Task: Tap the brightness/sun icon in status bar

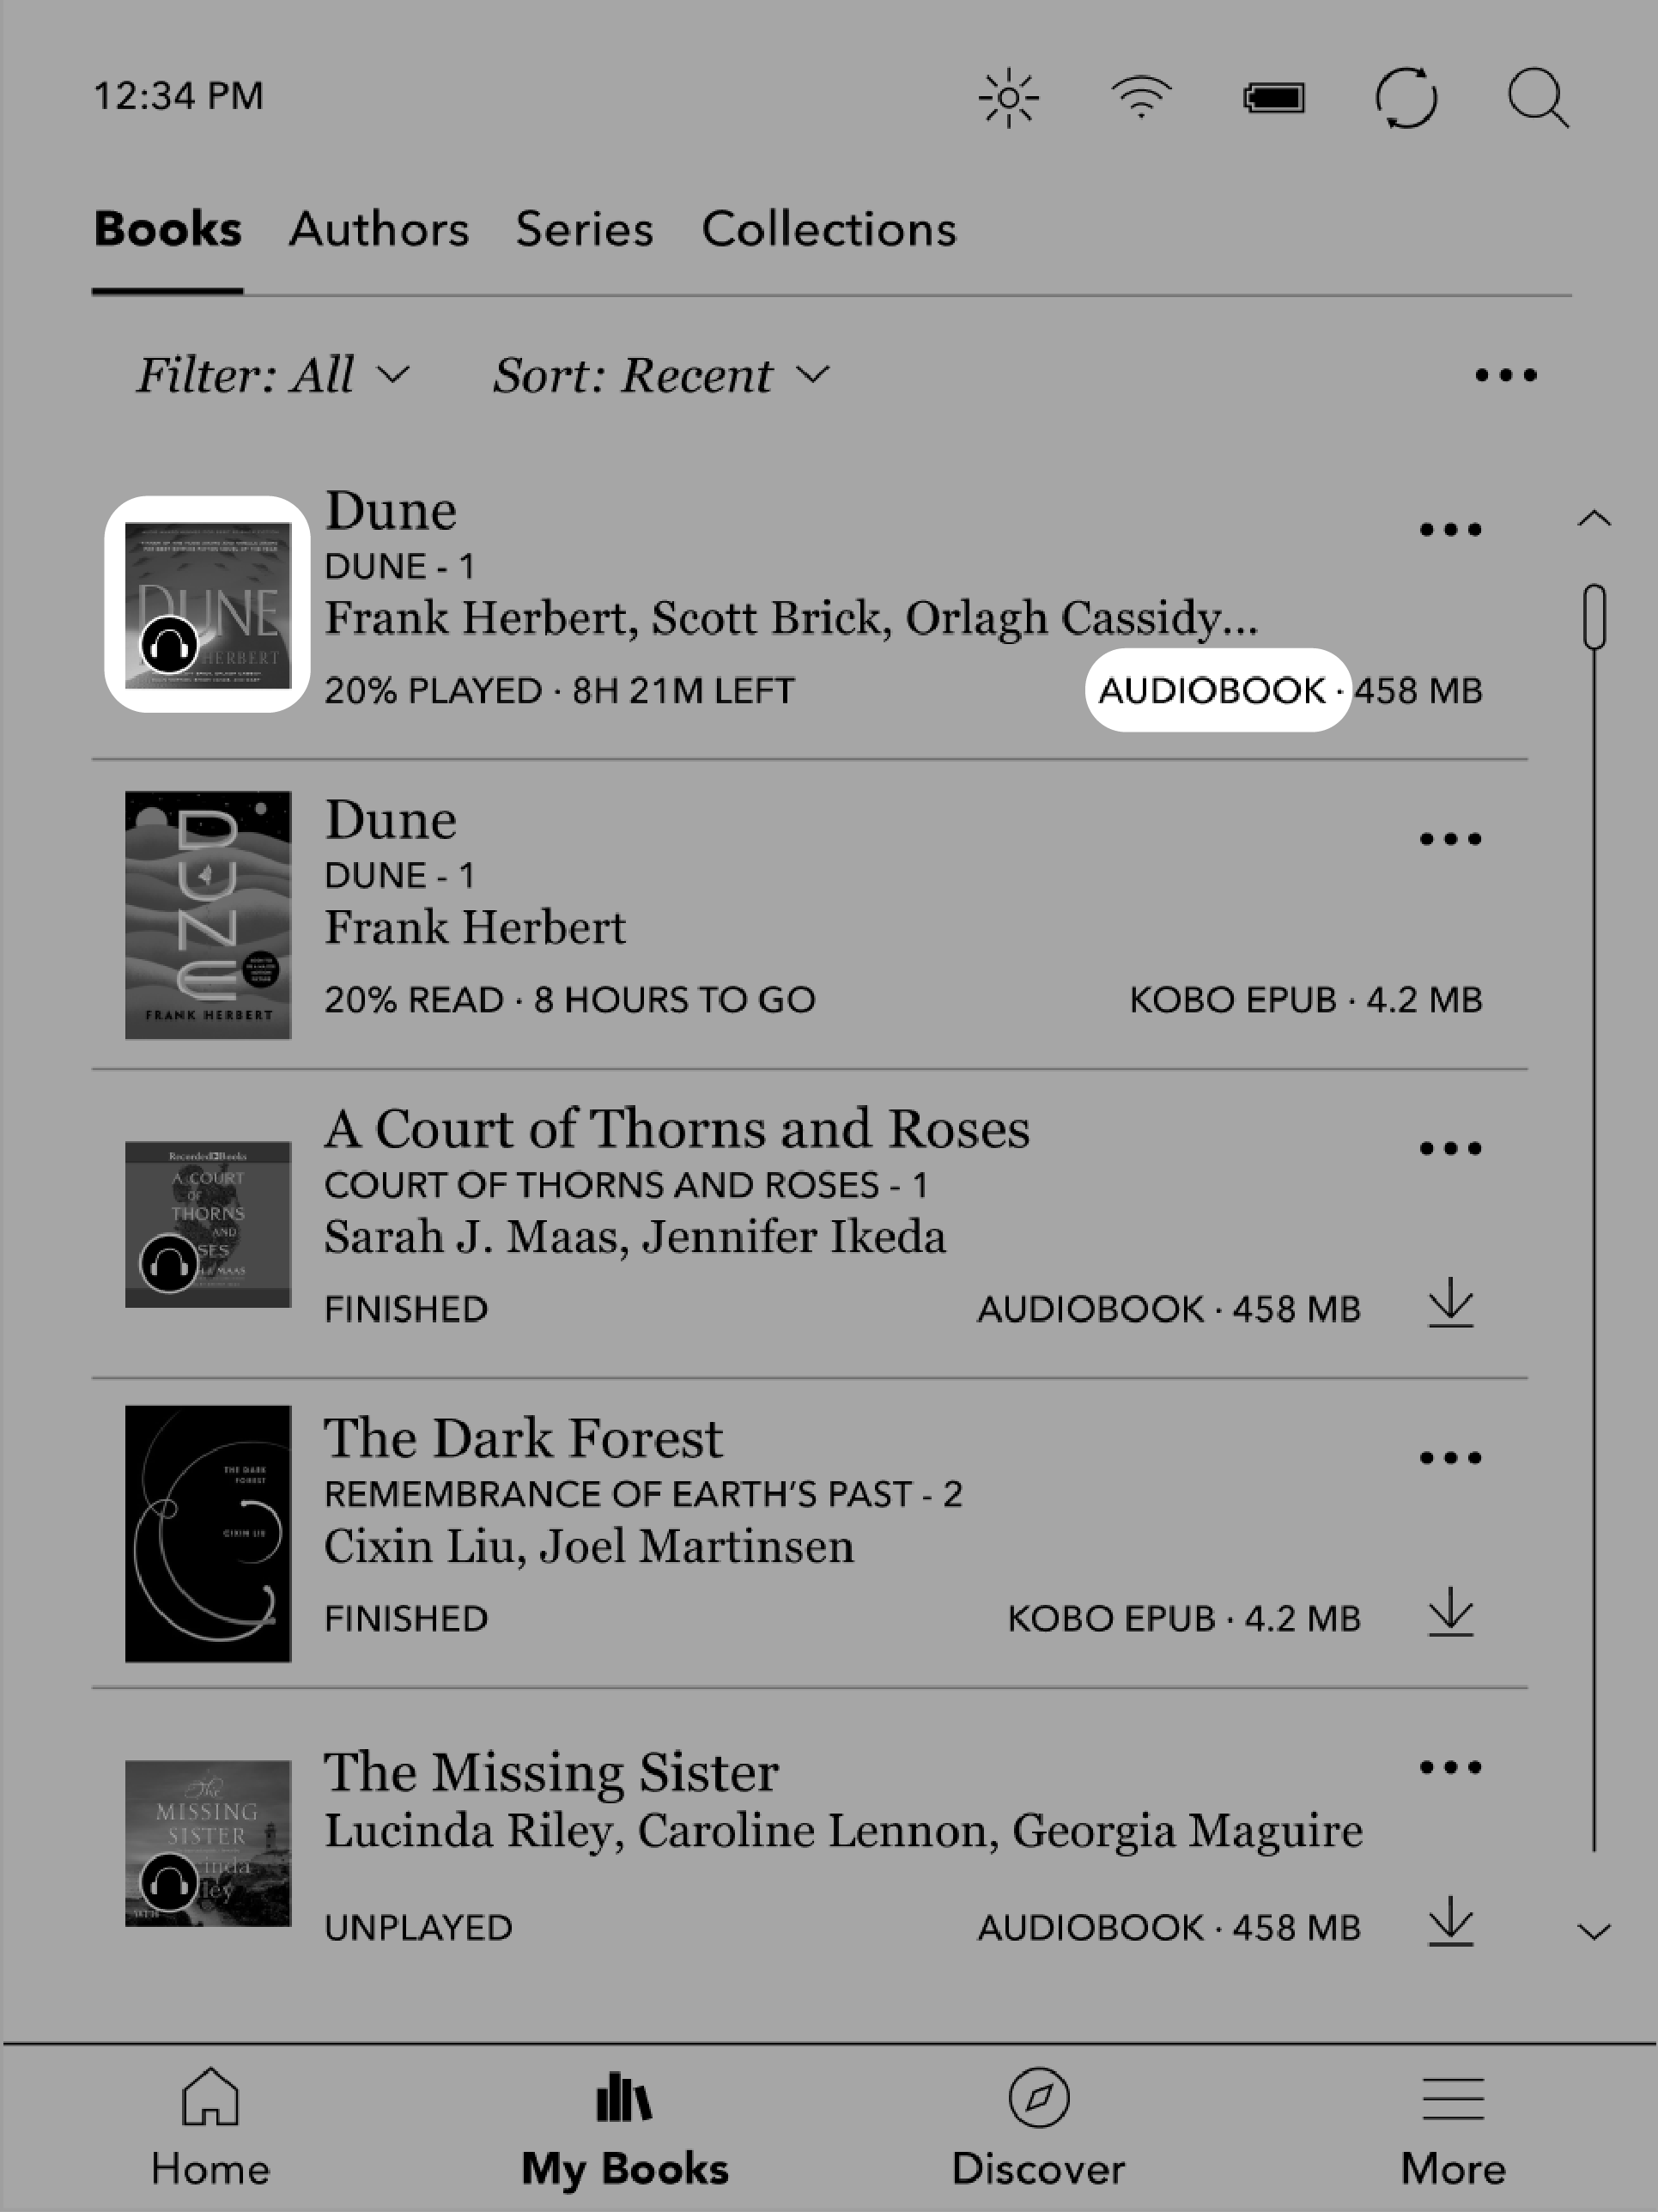Action: (x=1008, y=100)
